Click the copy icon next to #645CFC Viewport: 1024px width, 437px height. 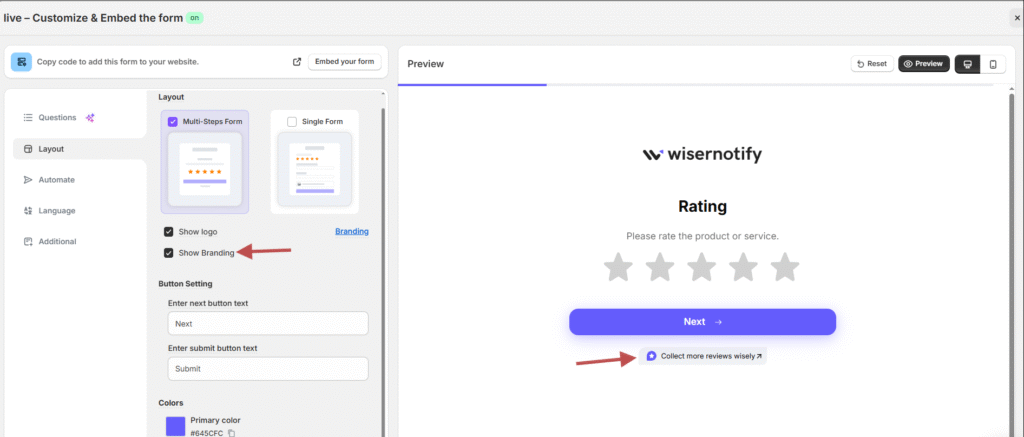[x=231, y=433]
